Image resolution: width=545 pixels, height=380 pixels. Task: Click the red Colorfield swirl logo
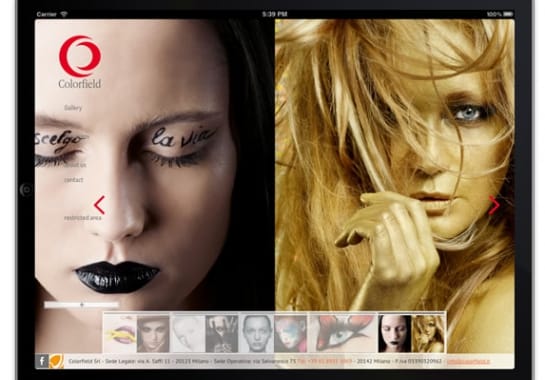pyautogui.click(x=80, y=56)
